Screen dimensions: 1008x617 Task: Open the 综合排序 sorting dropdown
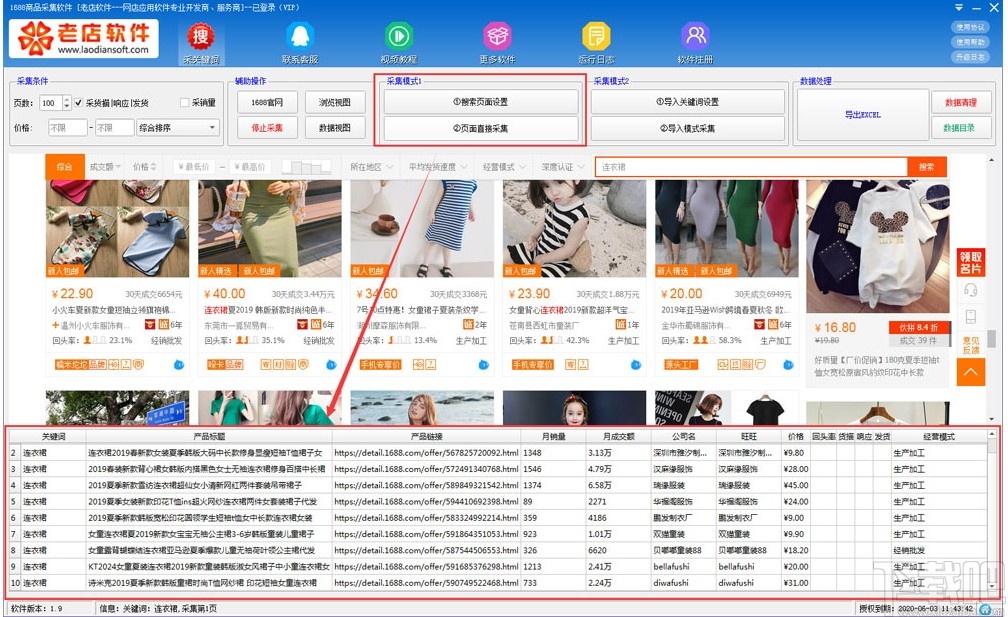176,127
